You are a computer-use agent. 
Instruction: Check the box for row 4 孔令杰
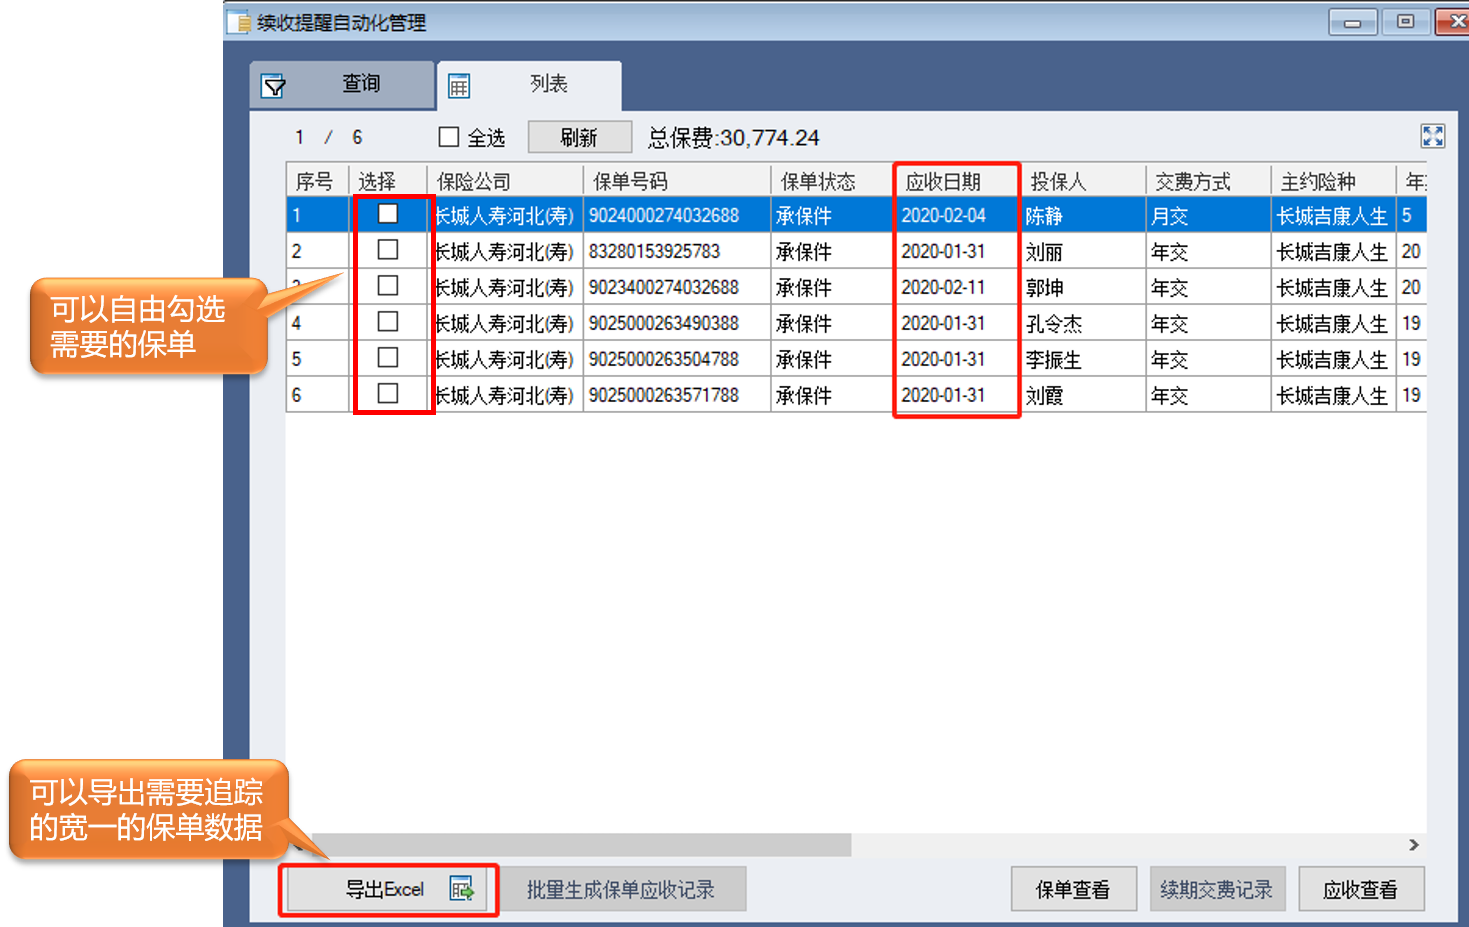pyautogui.click(x=388, y=322)
